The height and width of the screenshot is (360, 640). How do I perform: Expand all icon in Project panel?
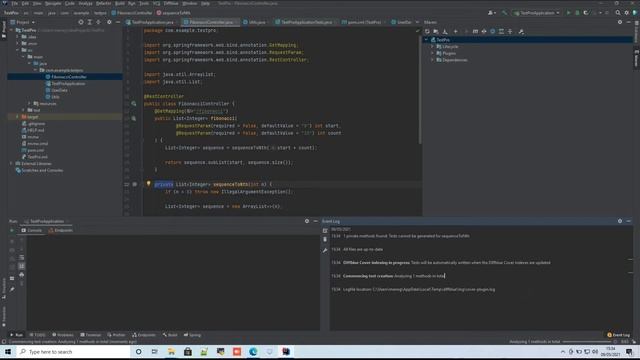click(90, 22)
